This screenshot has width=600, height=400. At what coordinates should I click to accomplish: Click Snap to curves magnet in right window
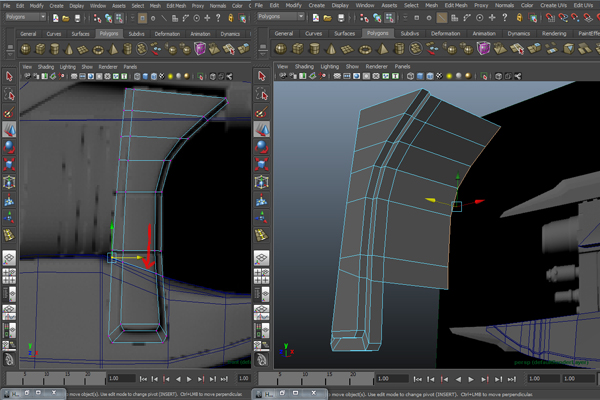click(x=562, y=18)
